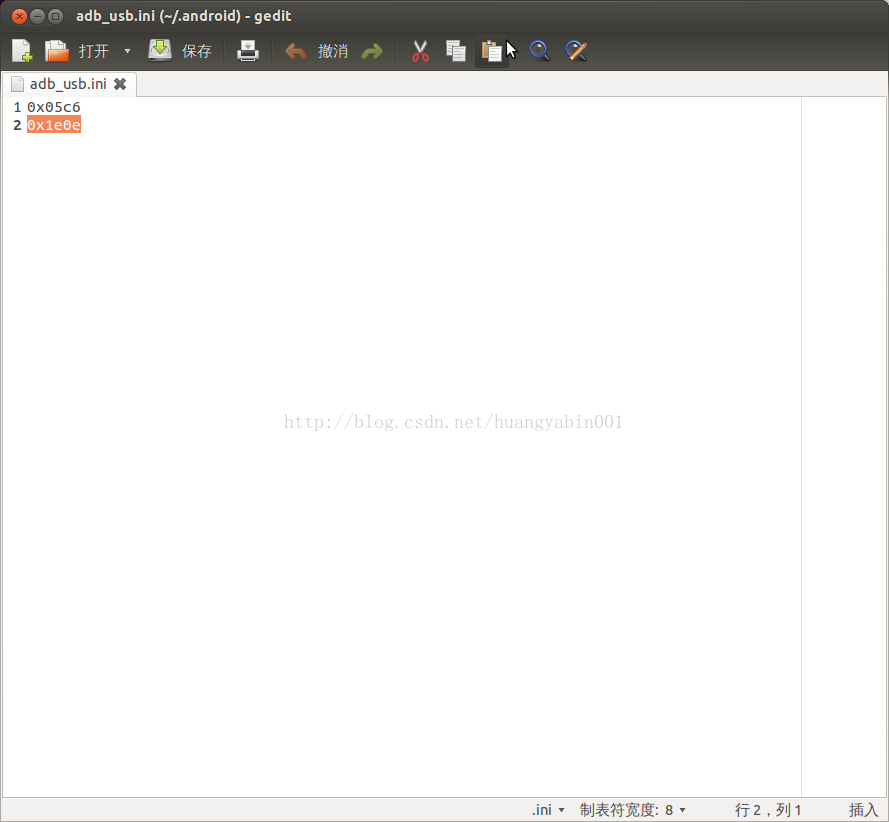Image resolution: width=889 pixels, height=822 pixels.
Task: Click the open file folder icon
Action: [57, 51]
